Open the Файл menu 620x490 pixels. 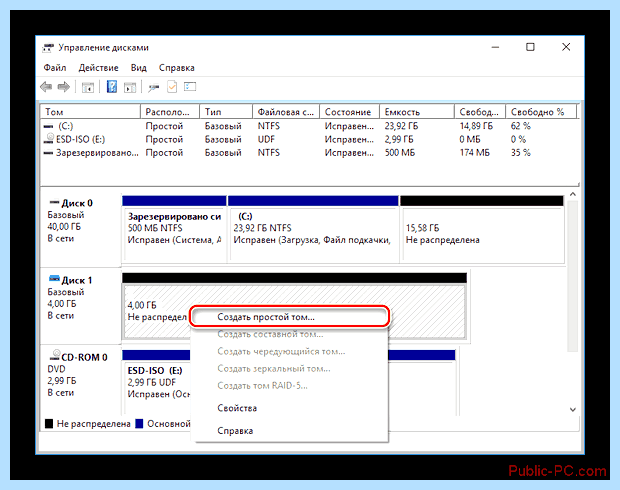(x=55, y=68)
